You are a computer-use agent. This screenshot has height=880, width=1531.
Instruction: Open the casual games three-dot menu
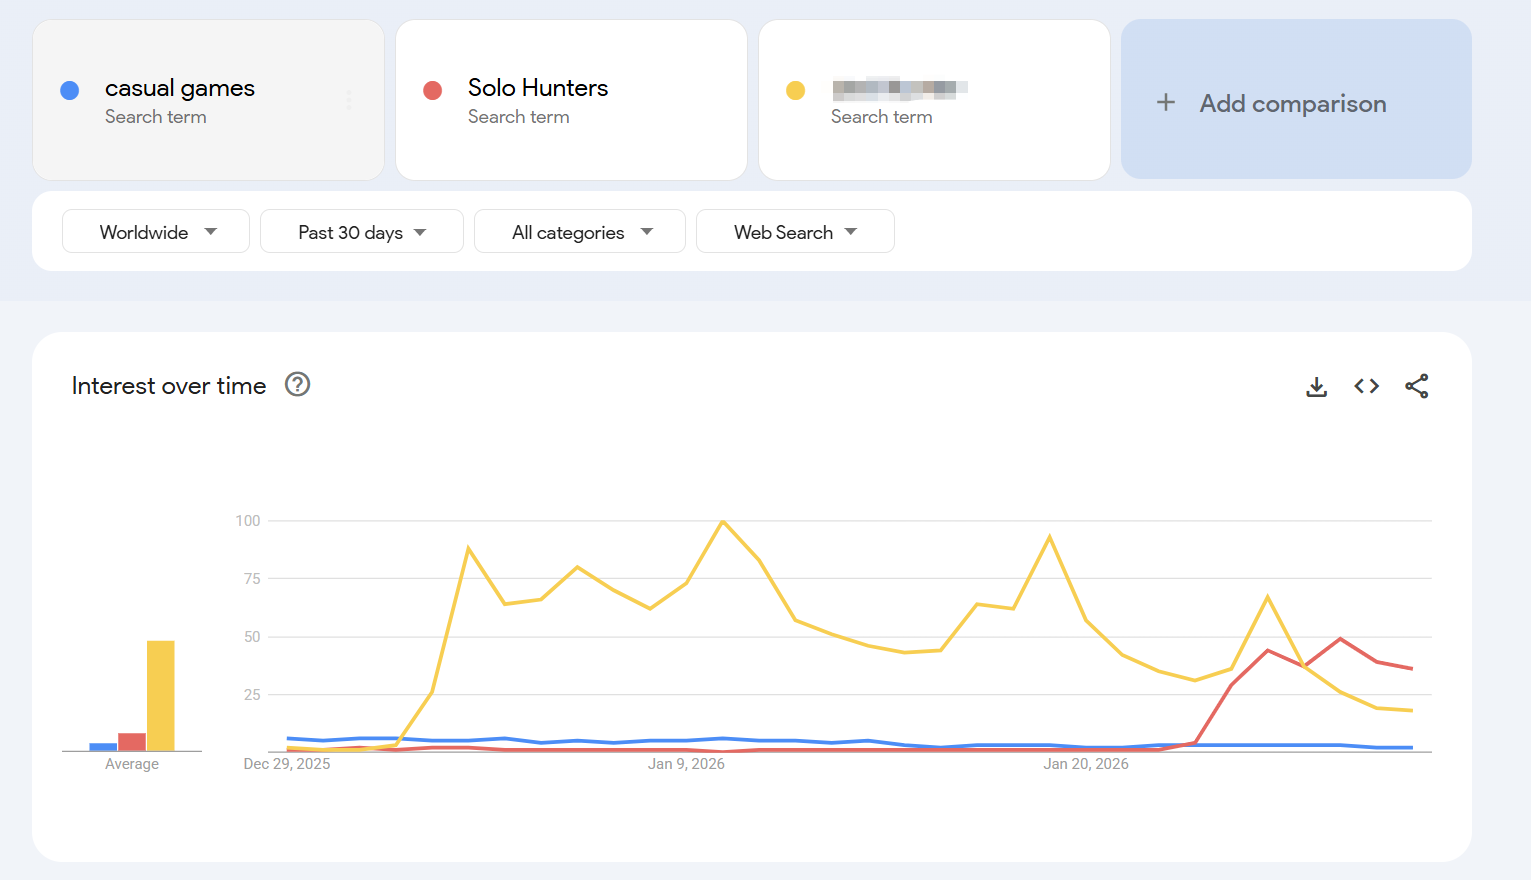[x=349, y=100]
